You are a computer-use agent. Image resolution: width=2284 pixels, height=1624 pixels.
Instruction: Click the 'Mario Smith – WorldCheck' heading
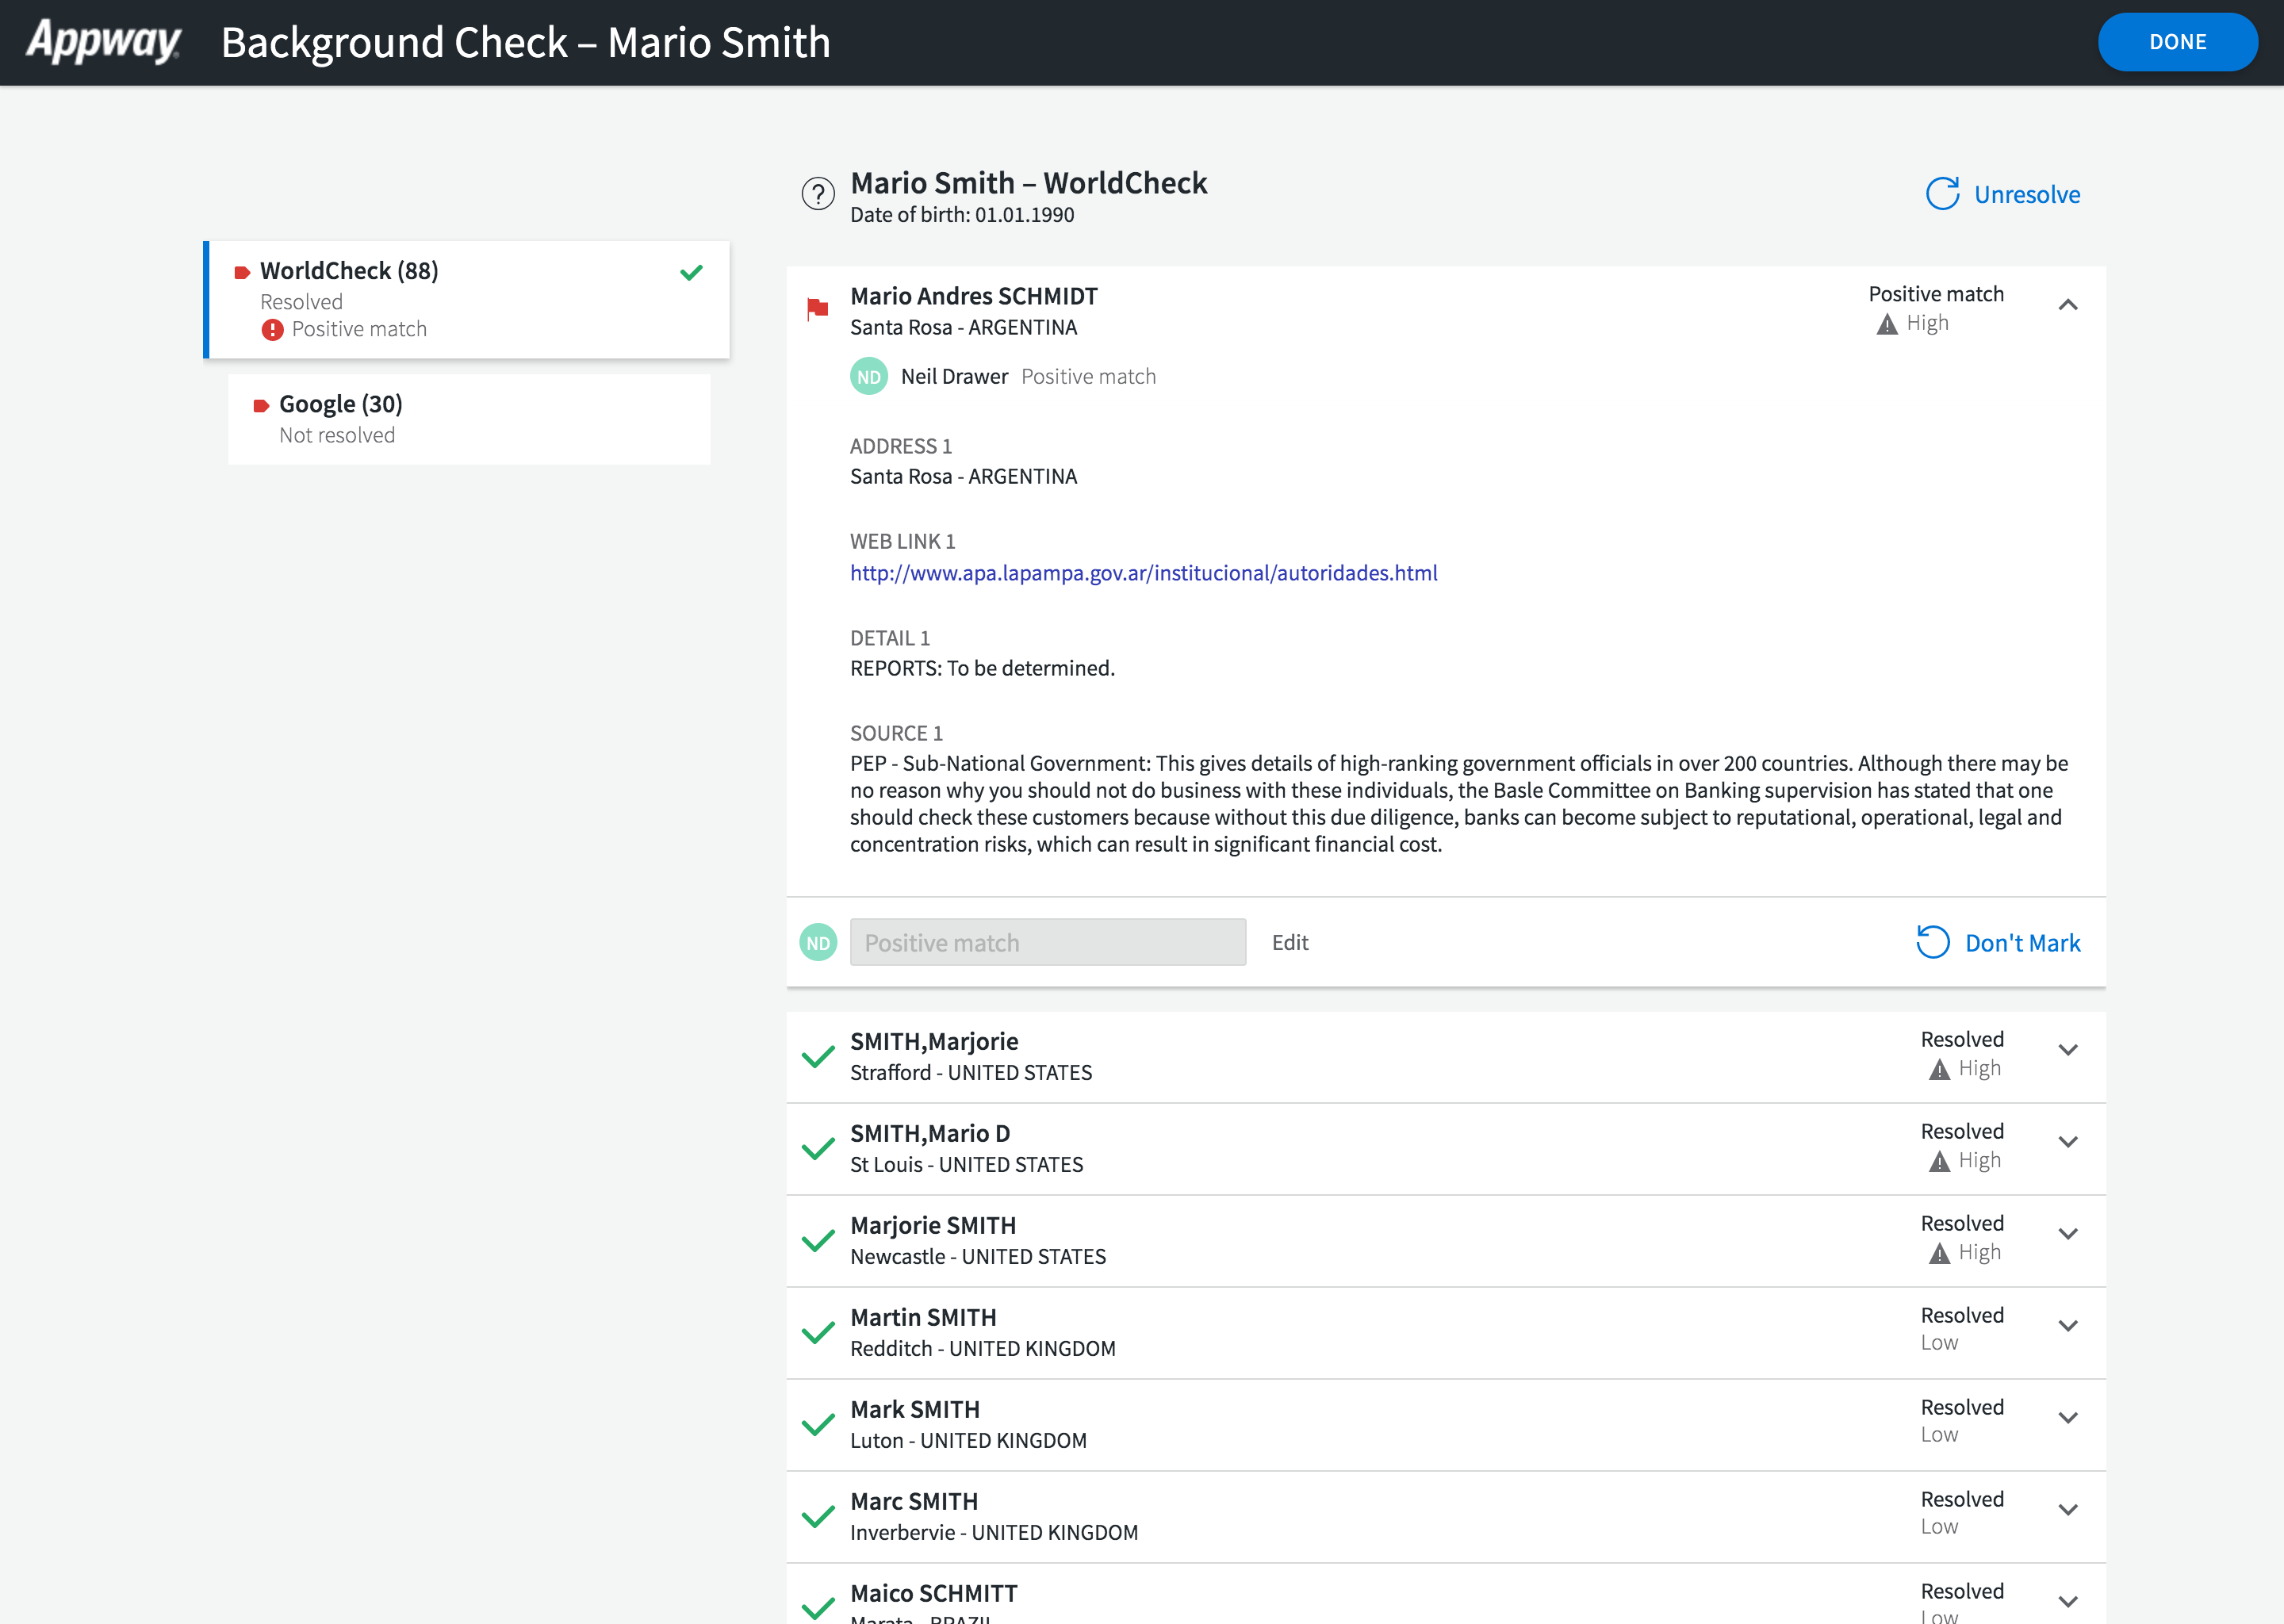tap(1028, 183)
